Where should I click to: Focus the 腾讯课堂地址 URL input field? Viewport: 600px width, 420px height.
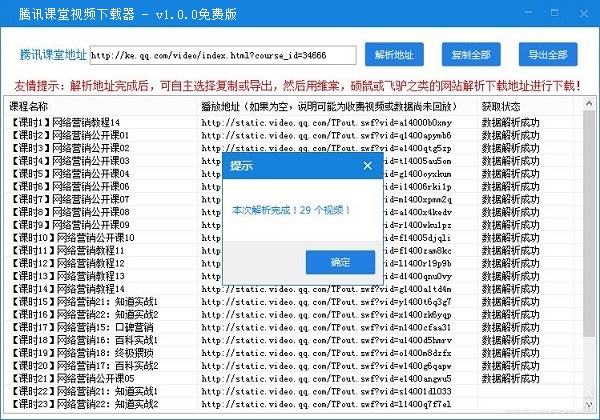(223, 55)
